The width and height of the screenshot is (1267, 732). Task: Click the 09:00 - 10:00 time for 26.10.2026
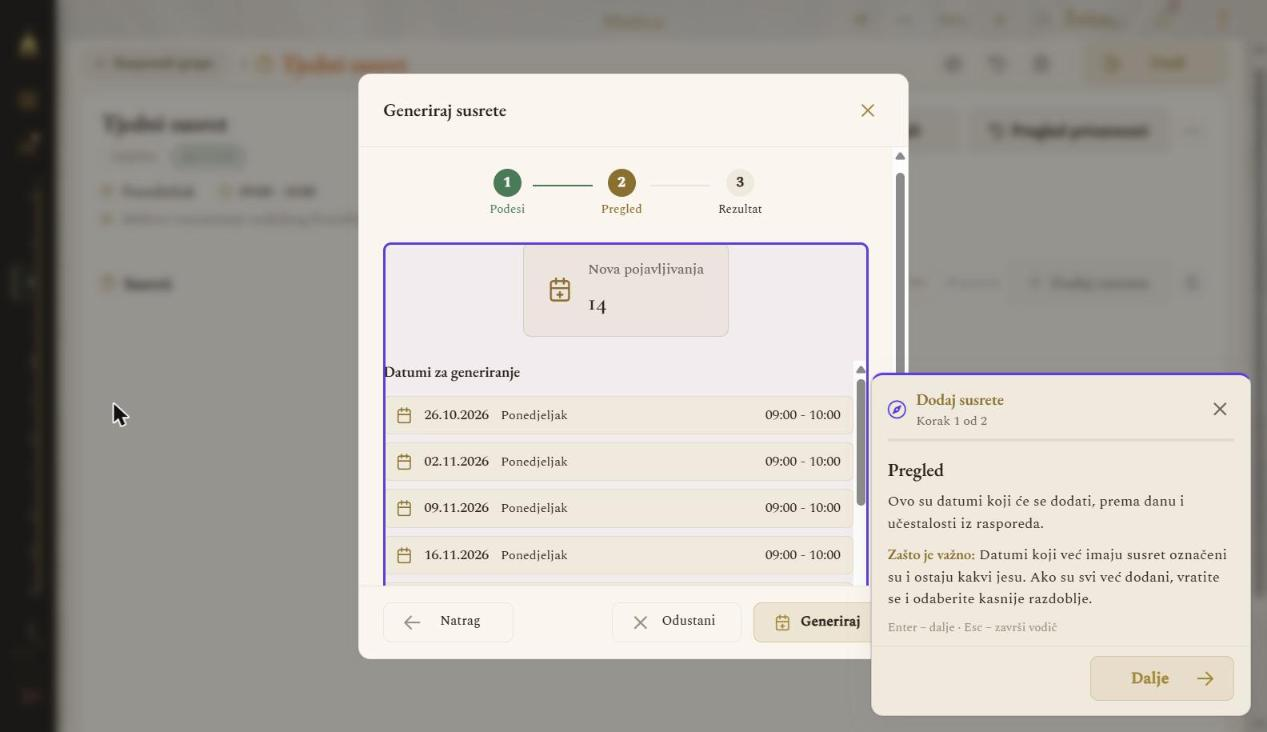click(x=803, y=415)
